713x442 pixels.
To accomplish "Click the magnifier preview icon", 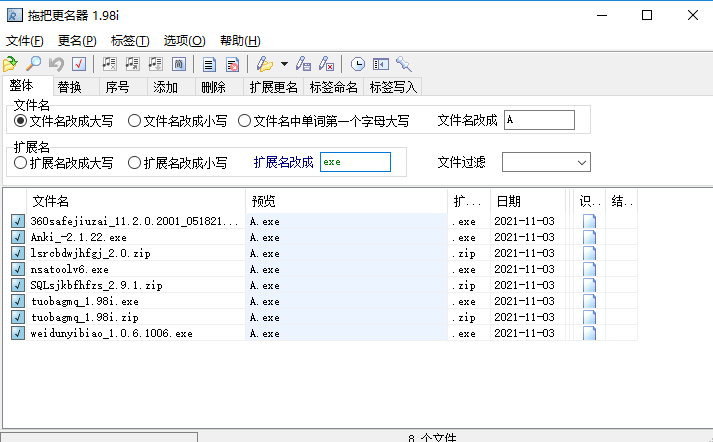I will point(33,64).
